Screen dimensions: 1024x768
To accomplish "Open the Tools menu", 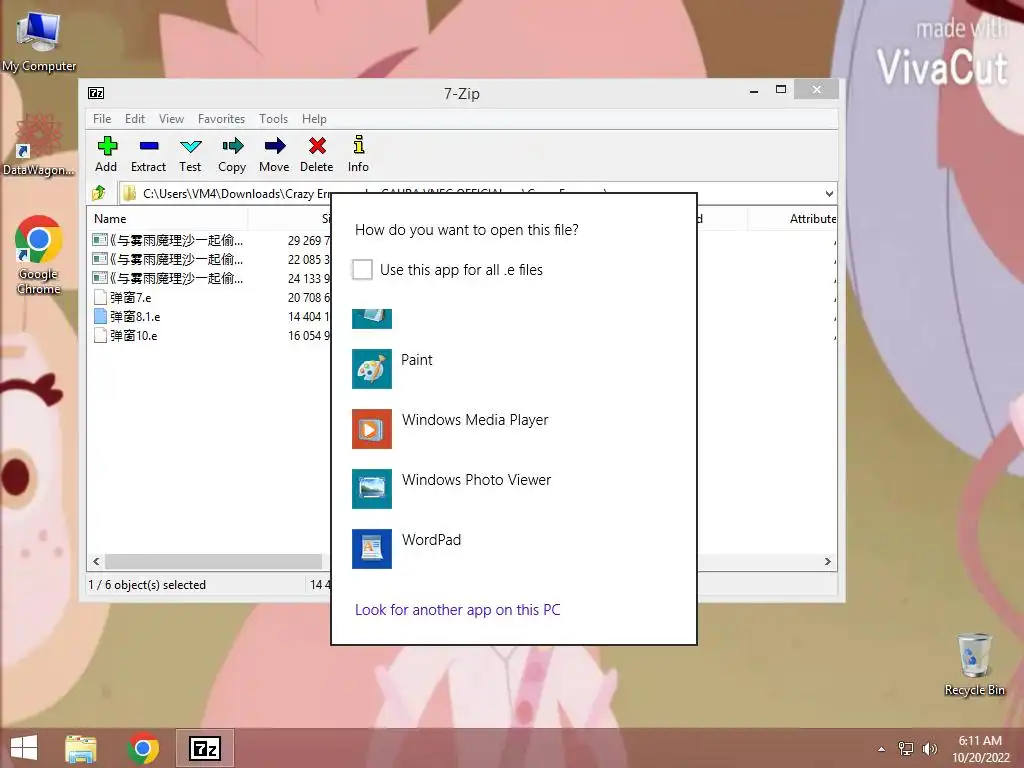I will click(273, 119).
